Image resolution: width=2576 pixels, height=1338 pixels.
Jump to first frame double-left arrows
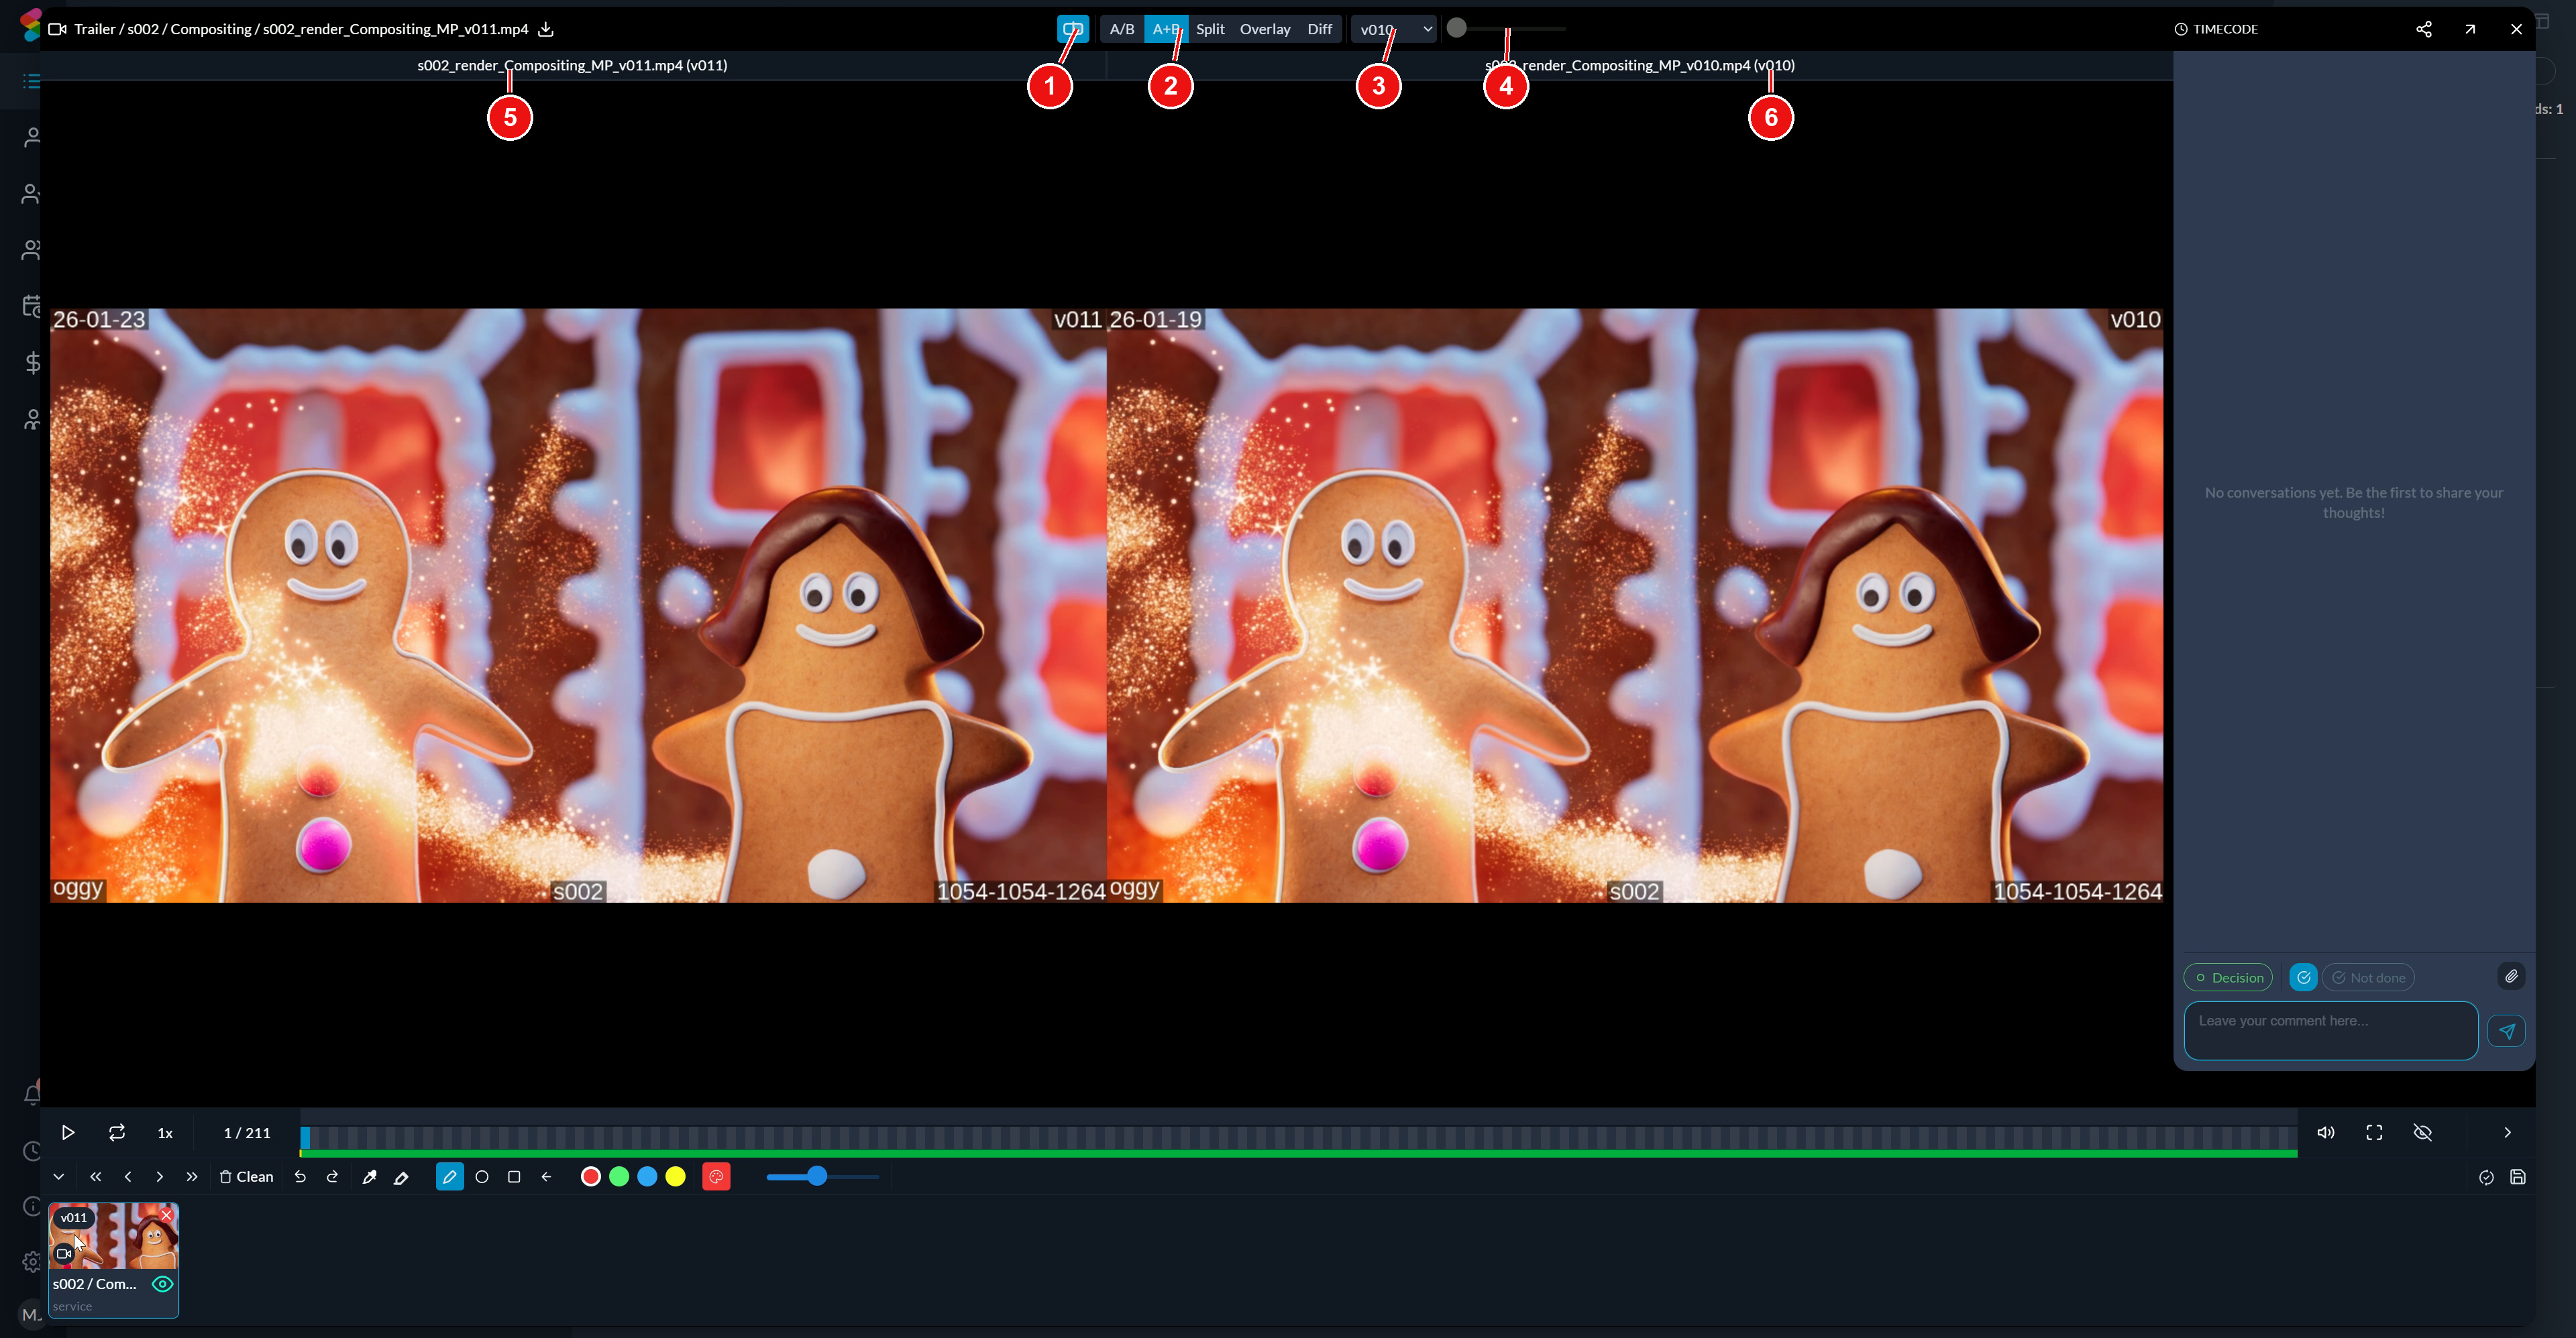pyautogui.click(x=96, y=1177)
